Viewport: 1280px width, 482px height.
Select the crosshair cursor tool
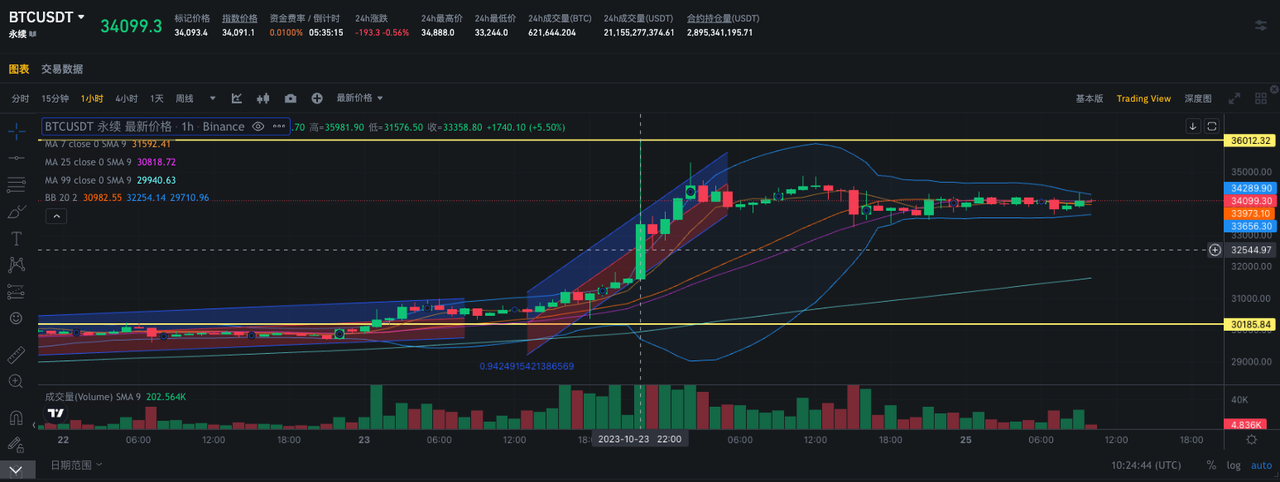point(16,130)
